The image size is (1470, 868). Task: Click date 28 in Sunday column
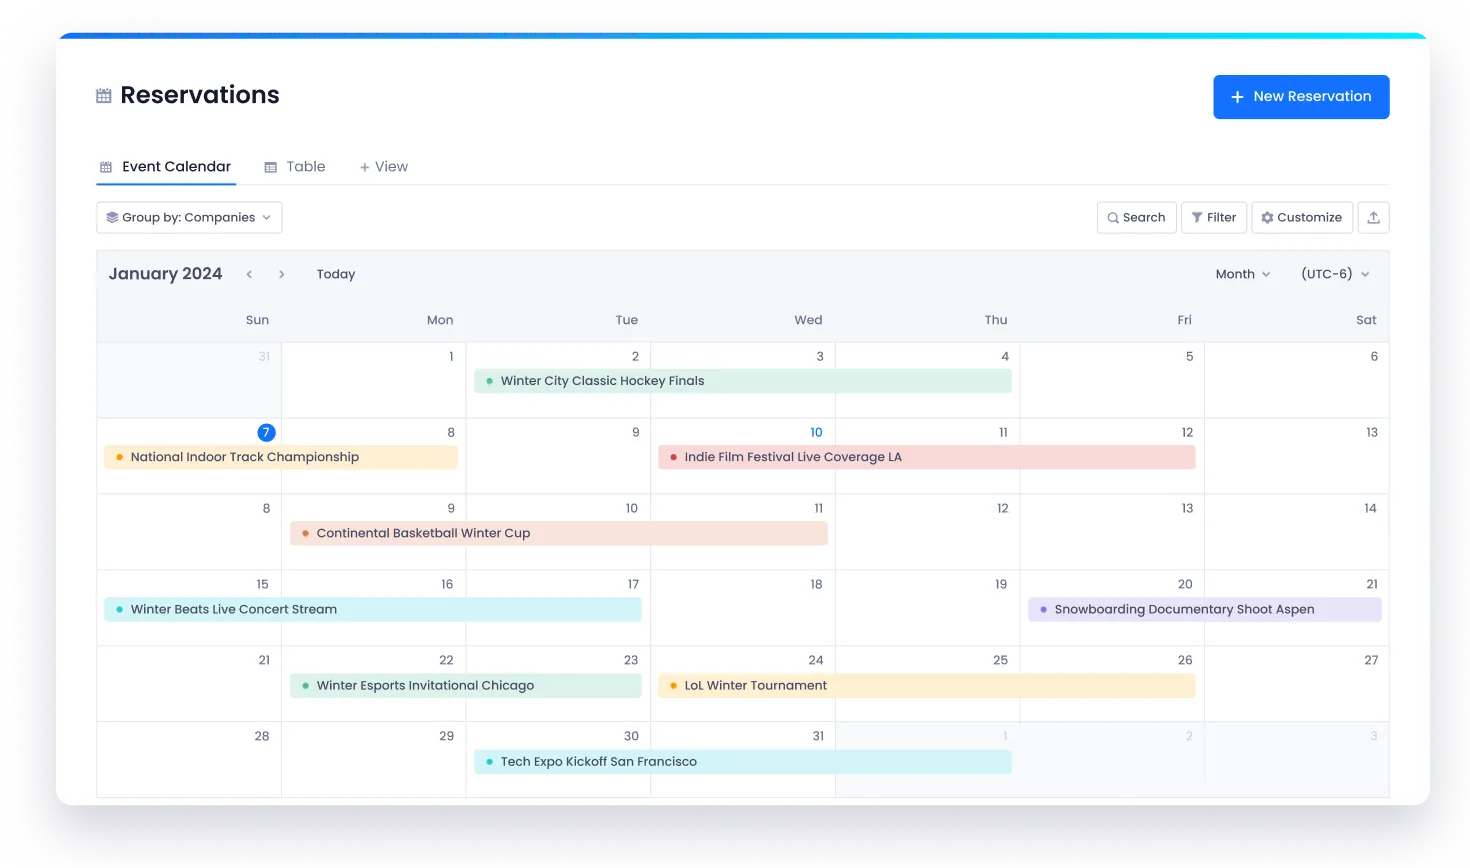pyautogui.click(x=262, y=736)
